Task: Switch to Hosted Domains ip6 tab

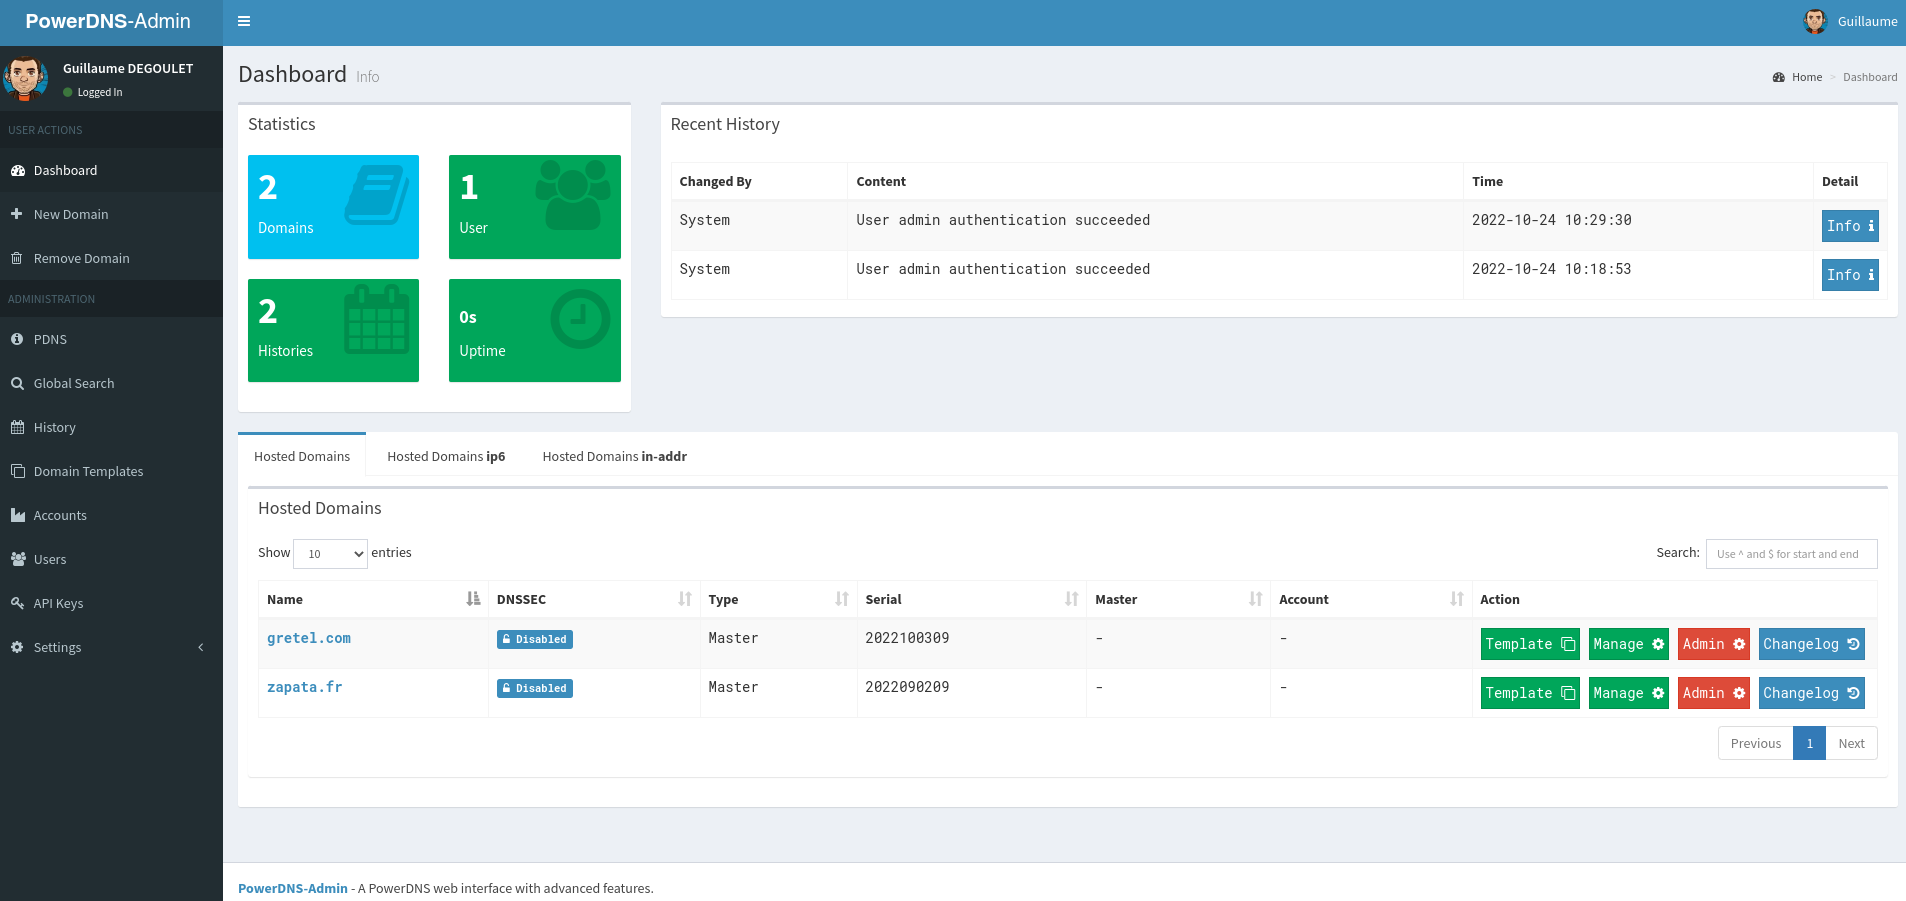Action: pos(446,457)
